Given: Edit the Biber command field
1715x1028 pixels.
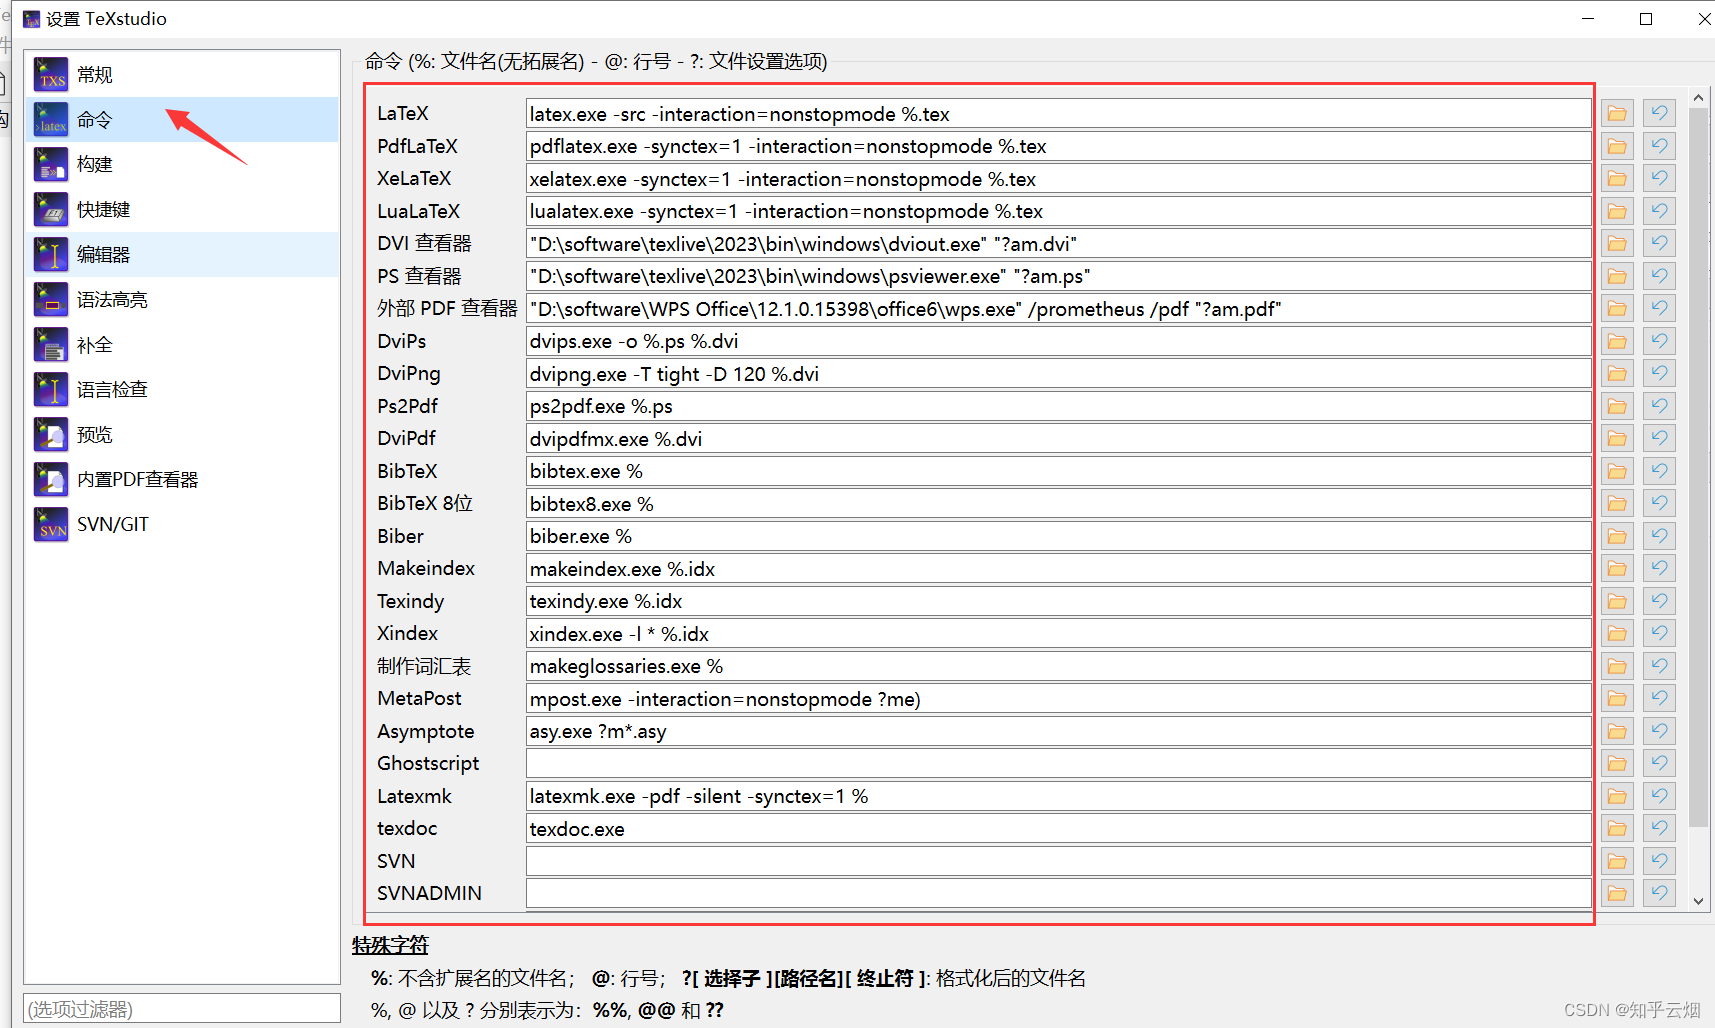Looking at the screenshot, I should click(x=1058, y=536).
